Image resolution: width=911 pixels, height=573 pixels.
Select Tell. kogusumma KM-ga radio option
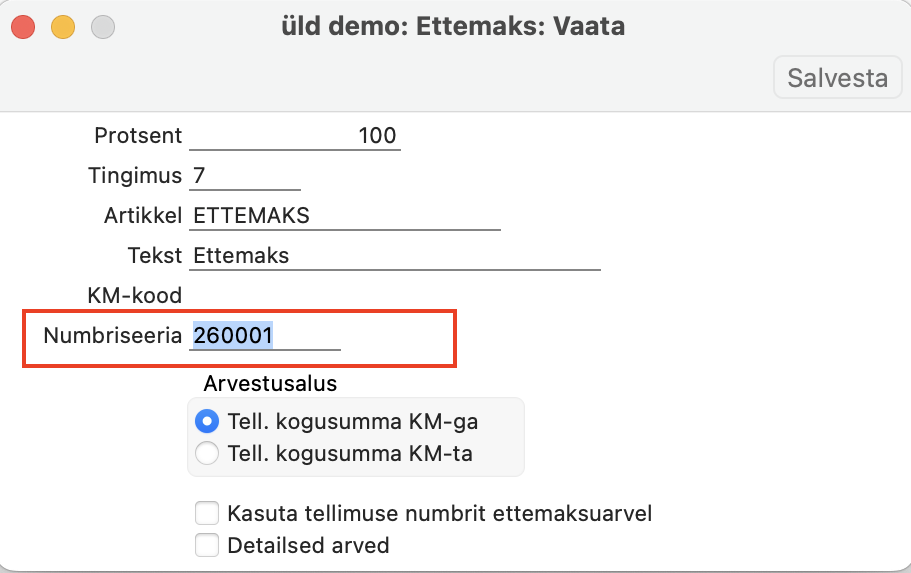(x=208, y=421)
